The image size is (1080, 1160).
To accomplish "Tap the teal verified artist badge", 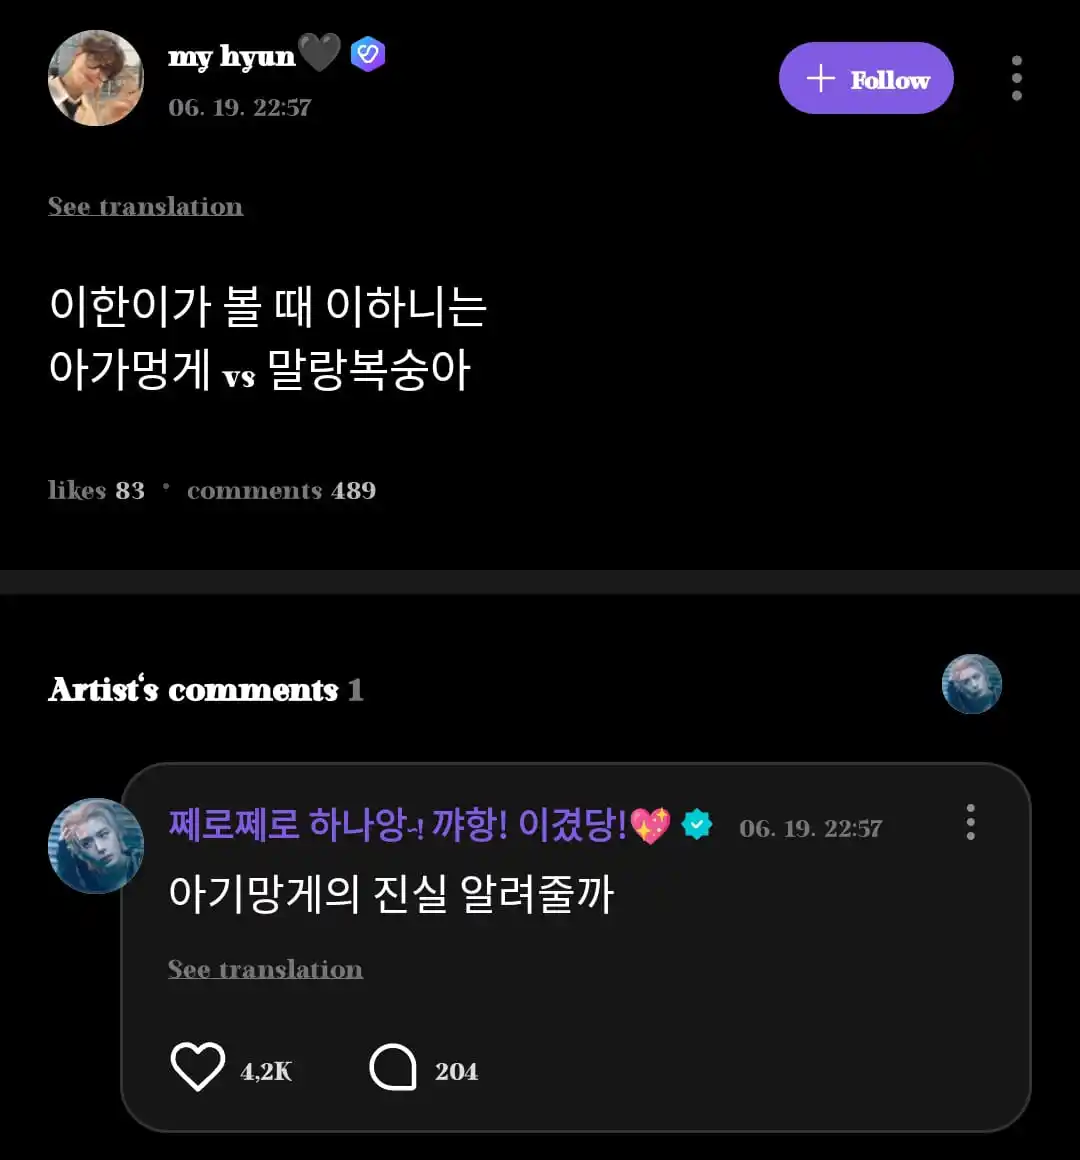I will (x=697, y=825).
